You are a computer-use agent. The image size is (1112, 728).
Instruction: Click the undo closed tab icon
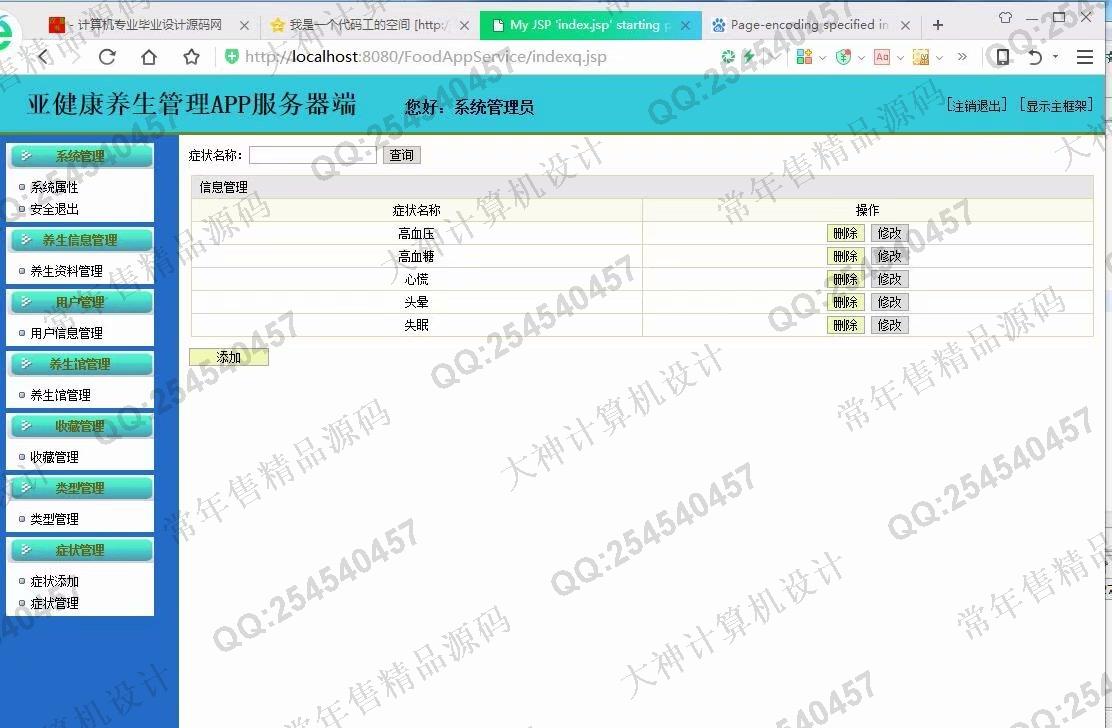pyautogui.click(x=1035, y=57)
